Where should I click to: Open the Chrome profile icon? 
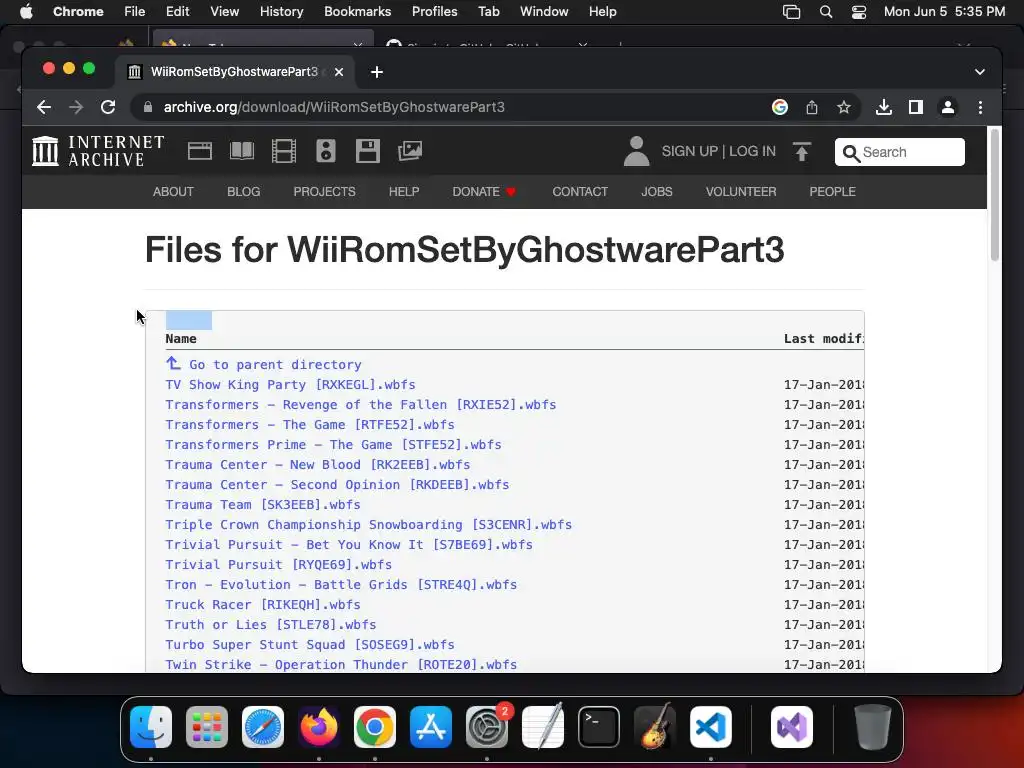click(x=948, y=107)
